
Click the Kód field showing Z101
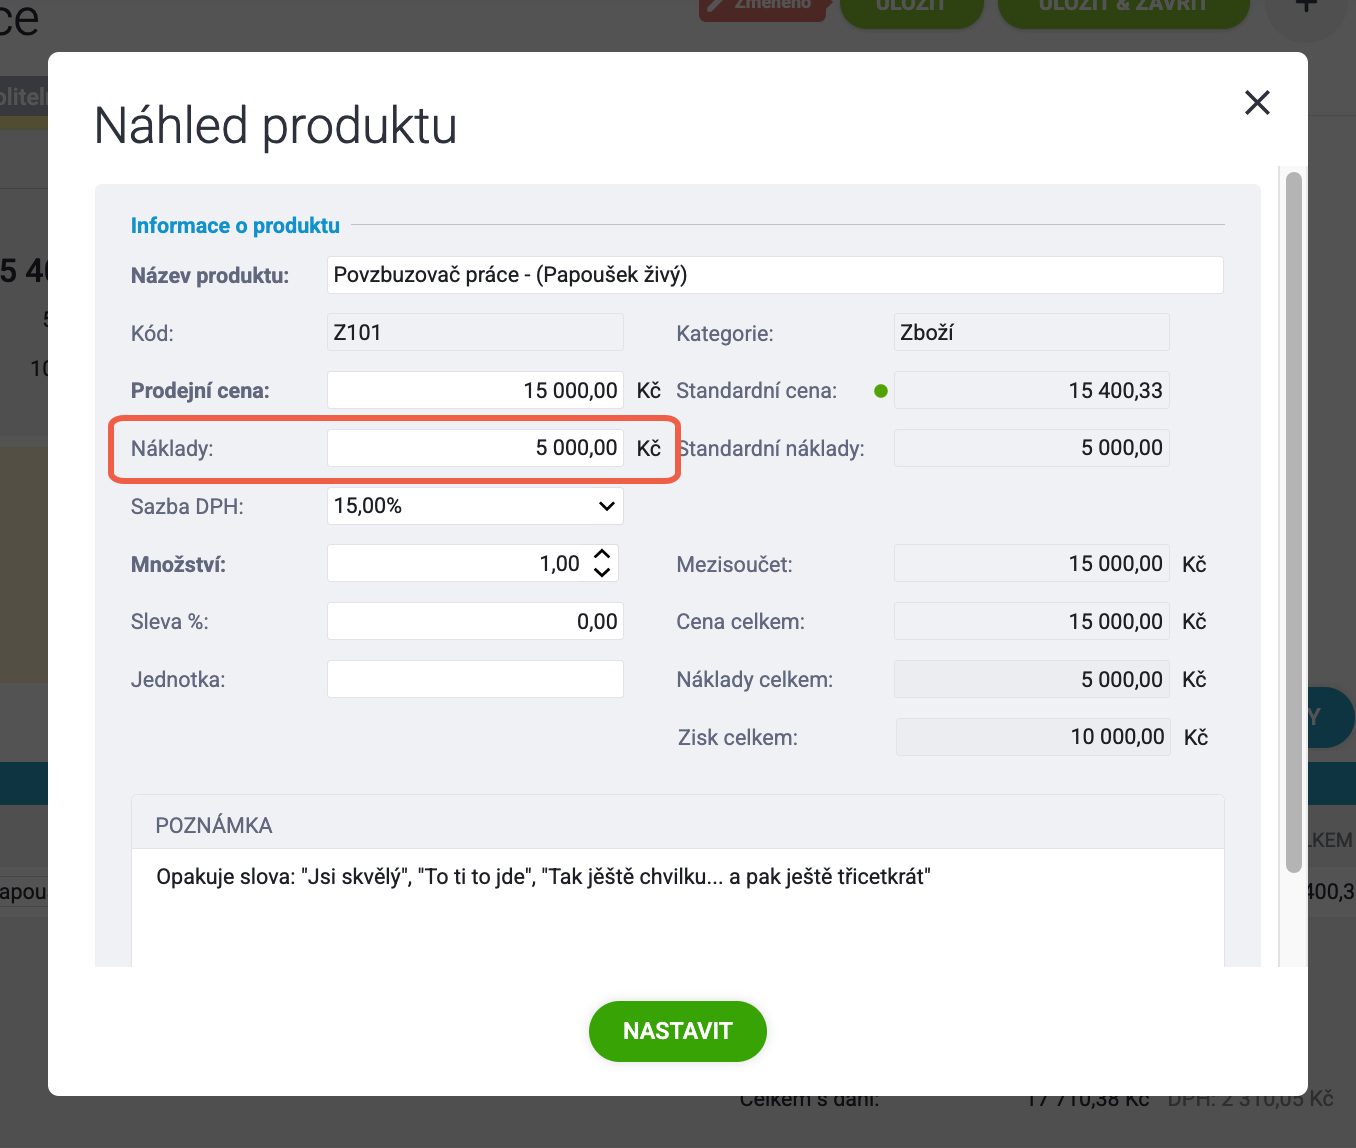click(x=475, y=332)
